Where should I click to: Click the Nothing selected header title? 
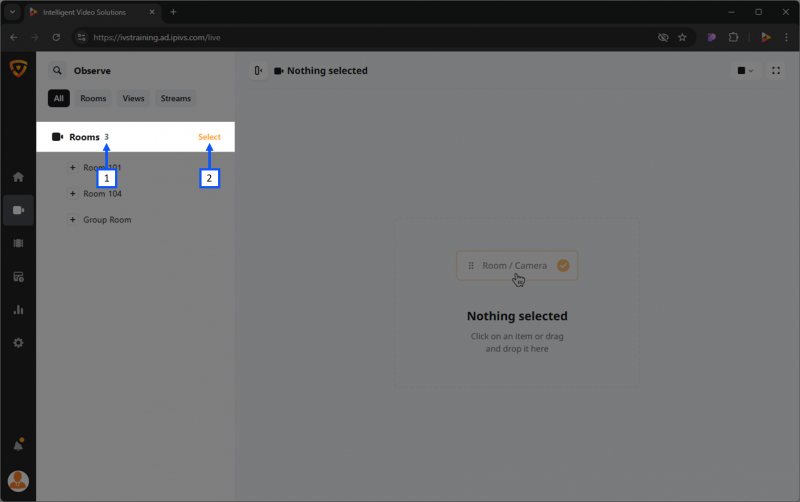(x=327, y=71)
